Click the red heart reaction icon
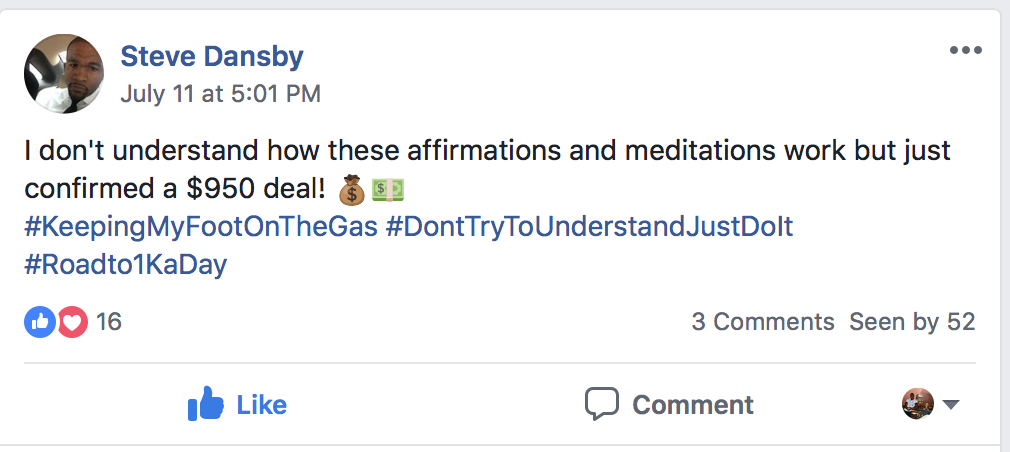The width and height of the screenshot is (1010, 452). [x=72, y=322]
